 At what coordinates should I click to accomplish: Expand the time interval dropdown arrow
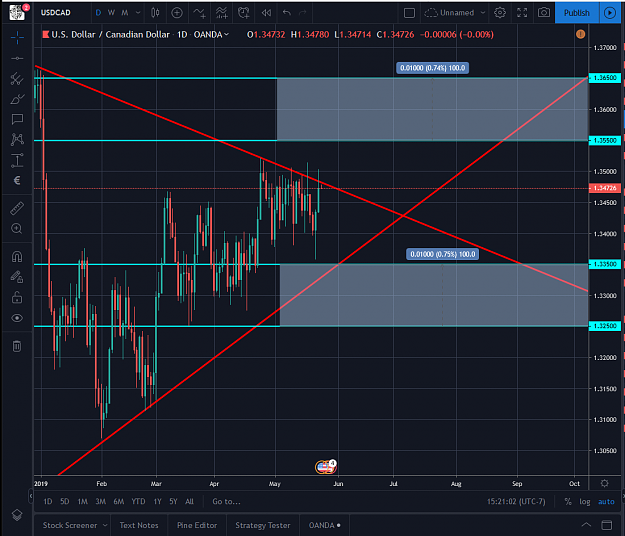coord(138,13)
